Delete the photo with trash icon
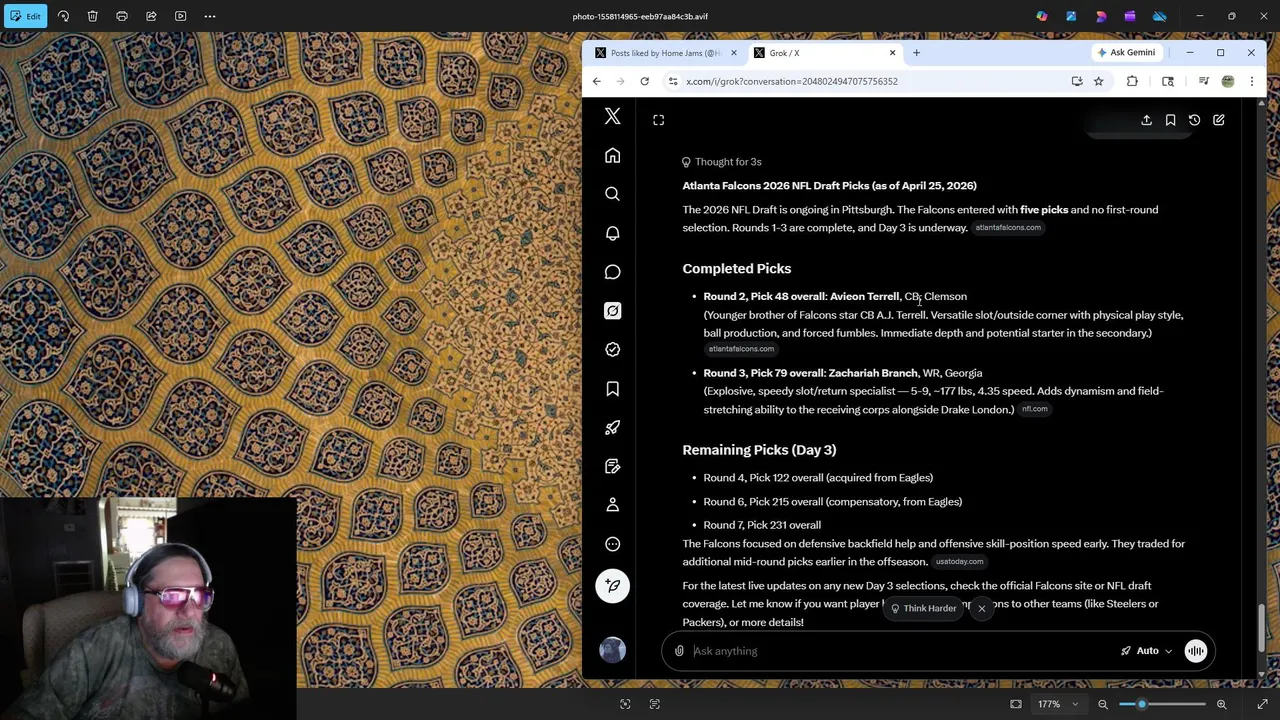The height and width of the screenshot is (720, 1280). [x=92, y=16]
